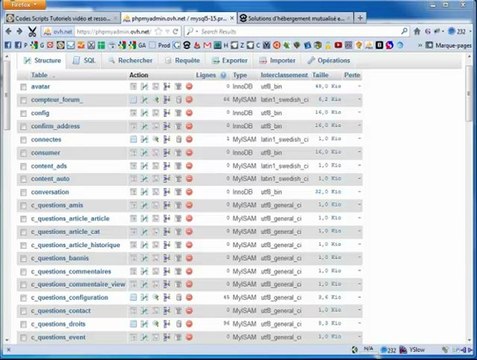This screenshot has height=360, width=477.
Task: Drop the consumer table using red icon
Action: coord(189,153)
